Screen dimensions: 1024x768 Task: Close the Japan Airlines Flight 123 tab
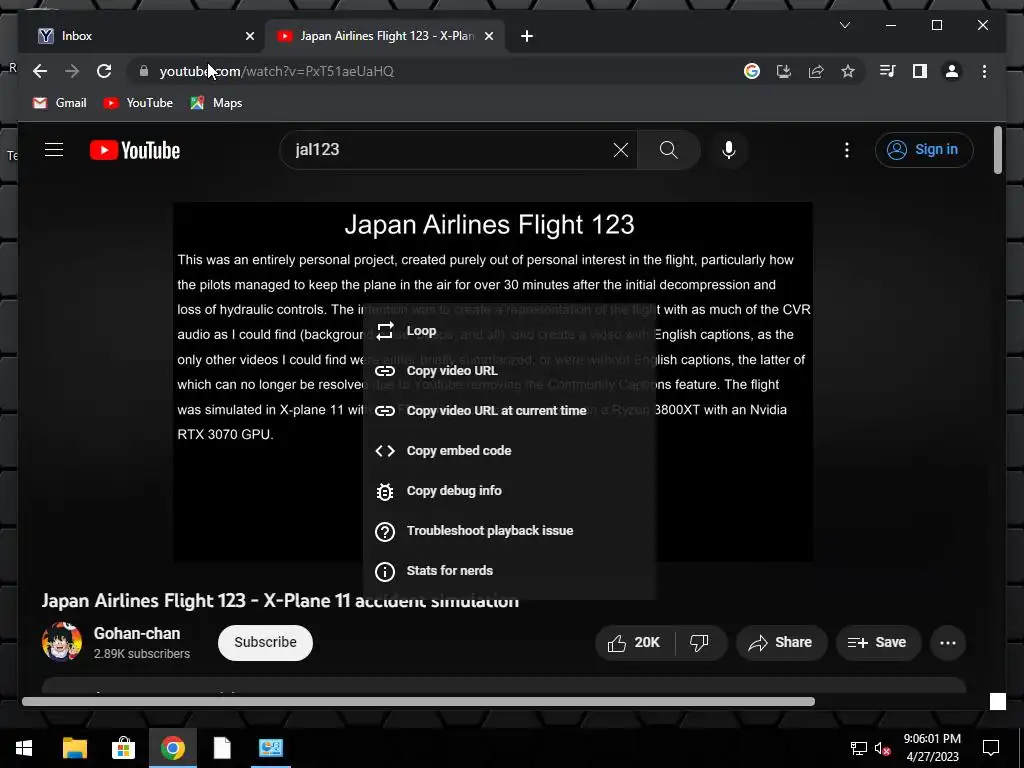488,36
